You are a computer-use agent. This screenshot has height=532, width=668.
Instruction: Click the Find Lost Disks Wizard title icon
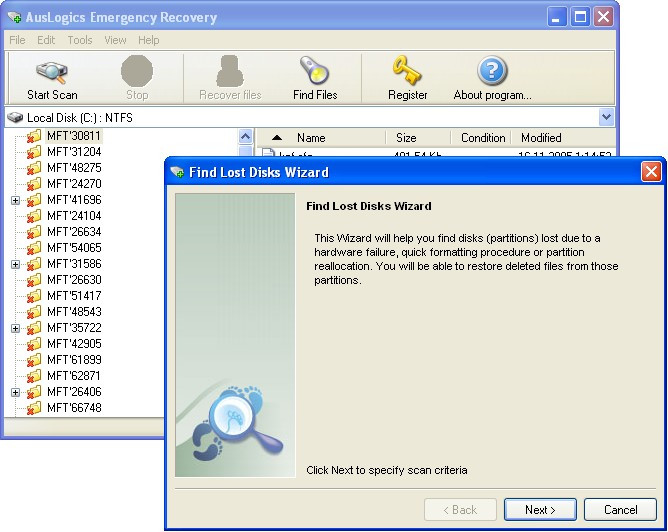pos(177,172)
